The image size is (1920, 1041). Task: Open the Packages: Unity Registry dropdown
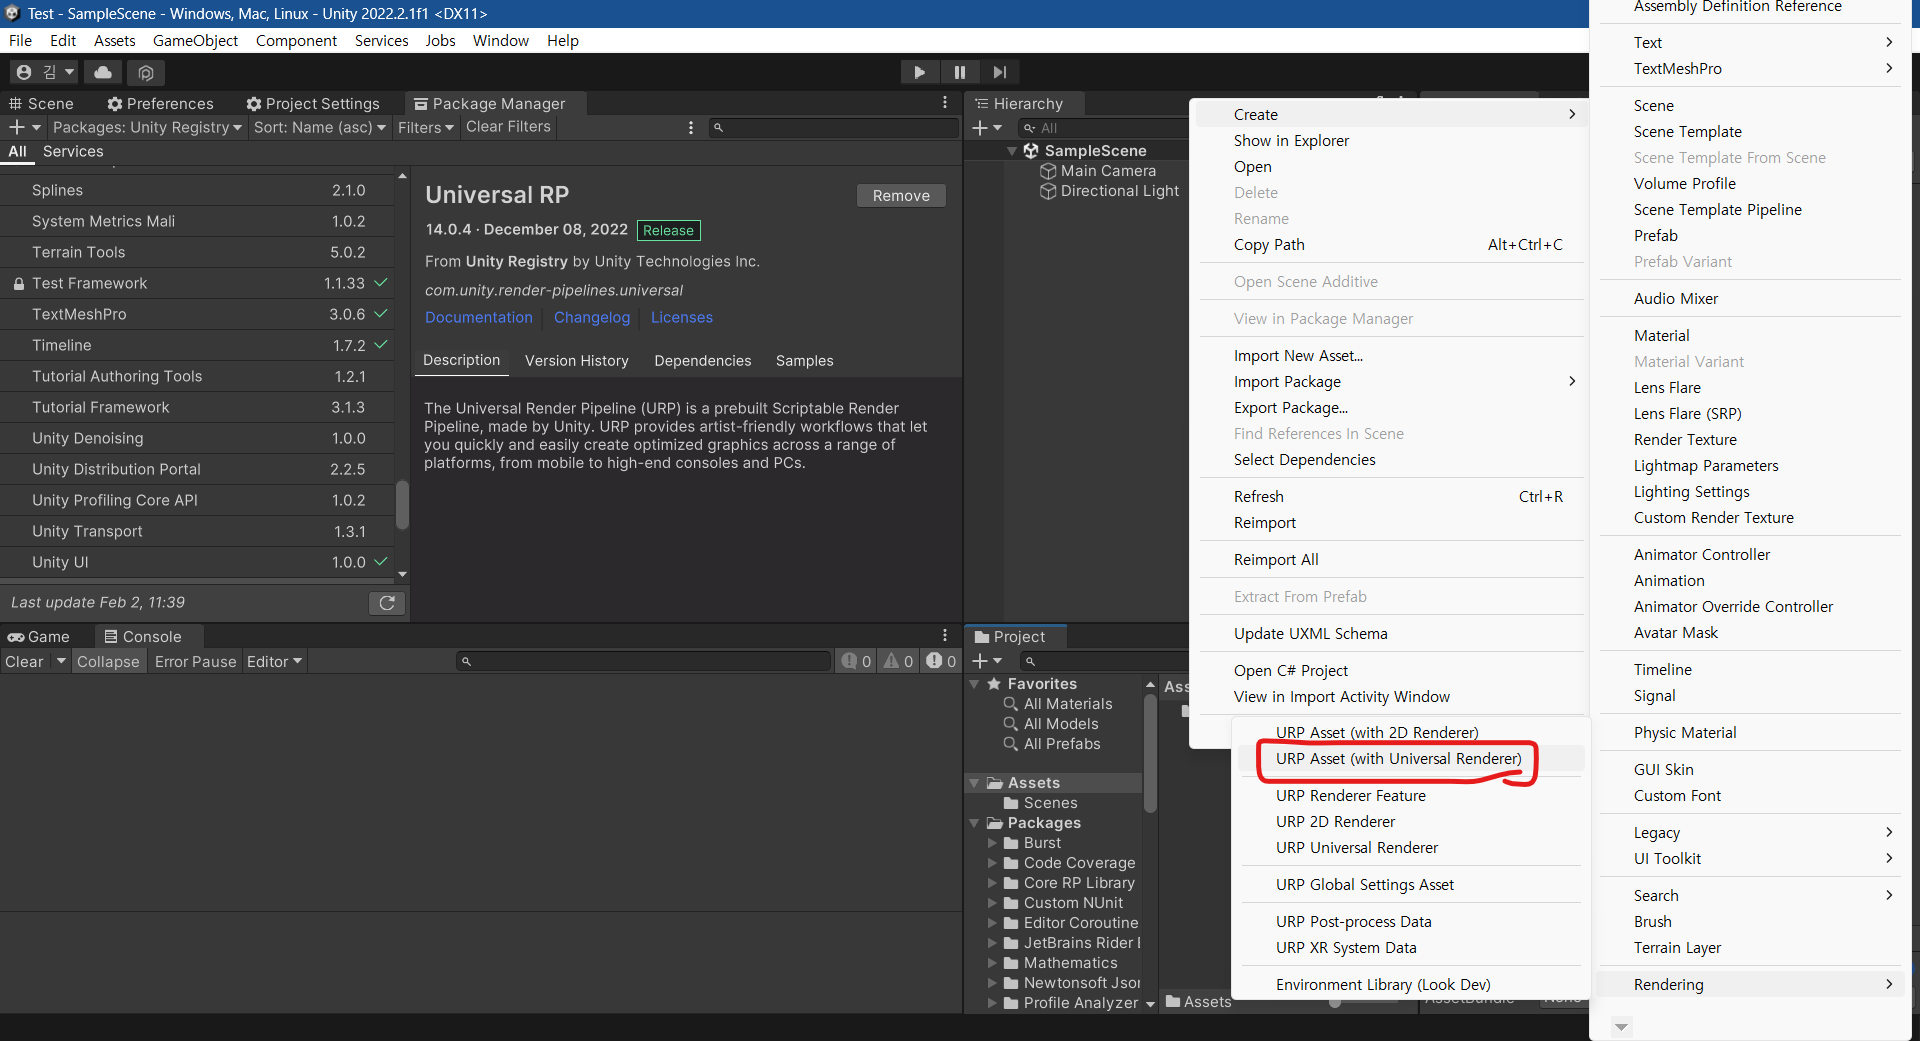tap(147, 127)
